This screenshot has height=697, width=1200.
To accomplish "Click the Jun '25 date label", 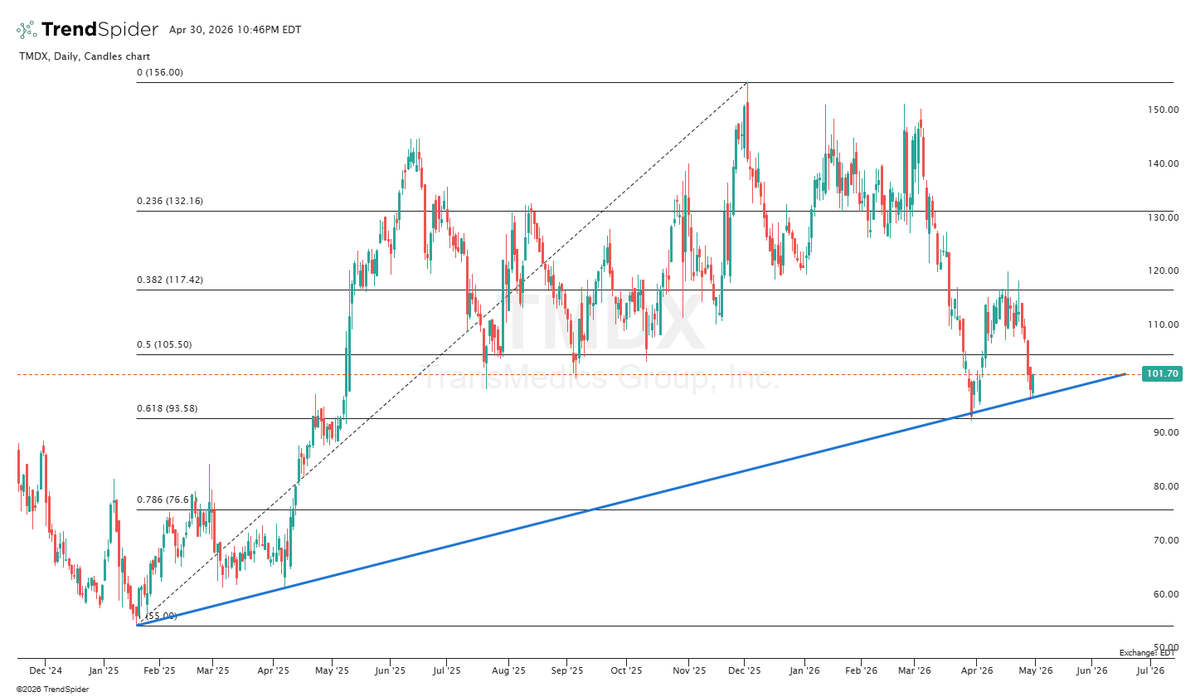I will coord(390,672).
